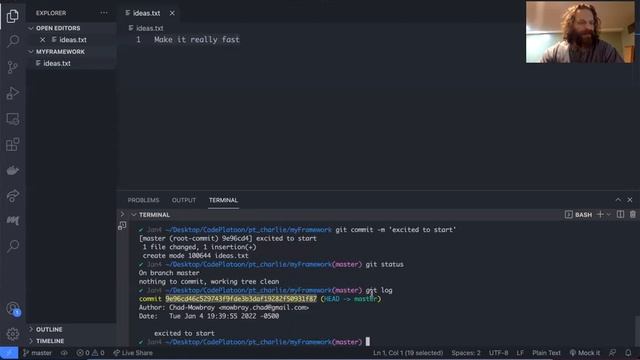This screenshot has height=360, width=640.
Task: Close the bottom panel
Action: [x=630, y=200]
